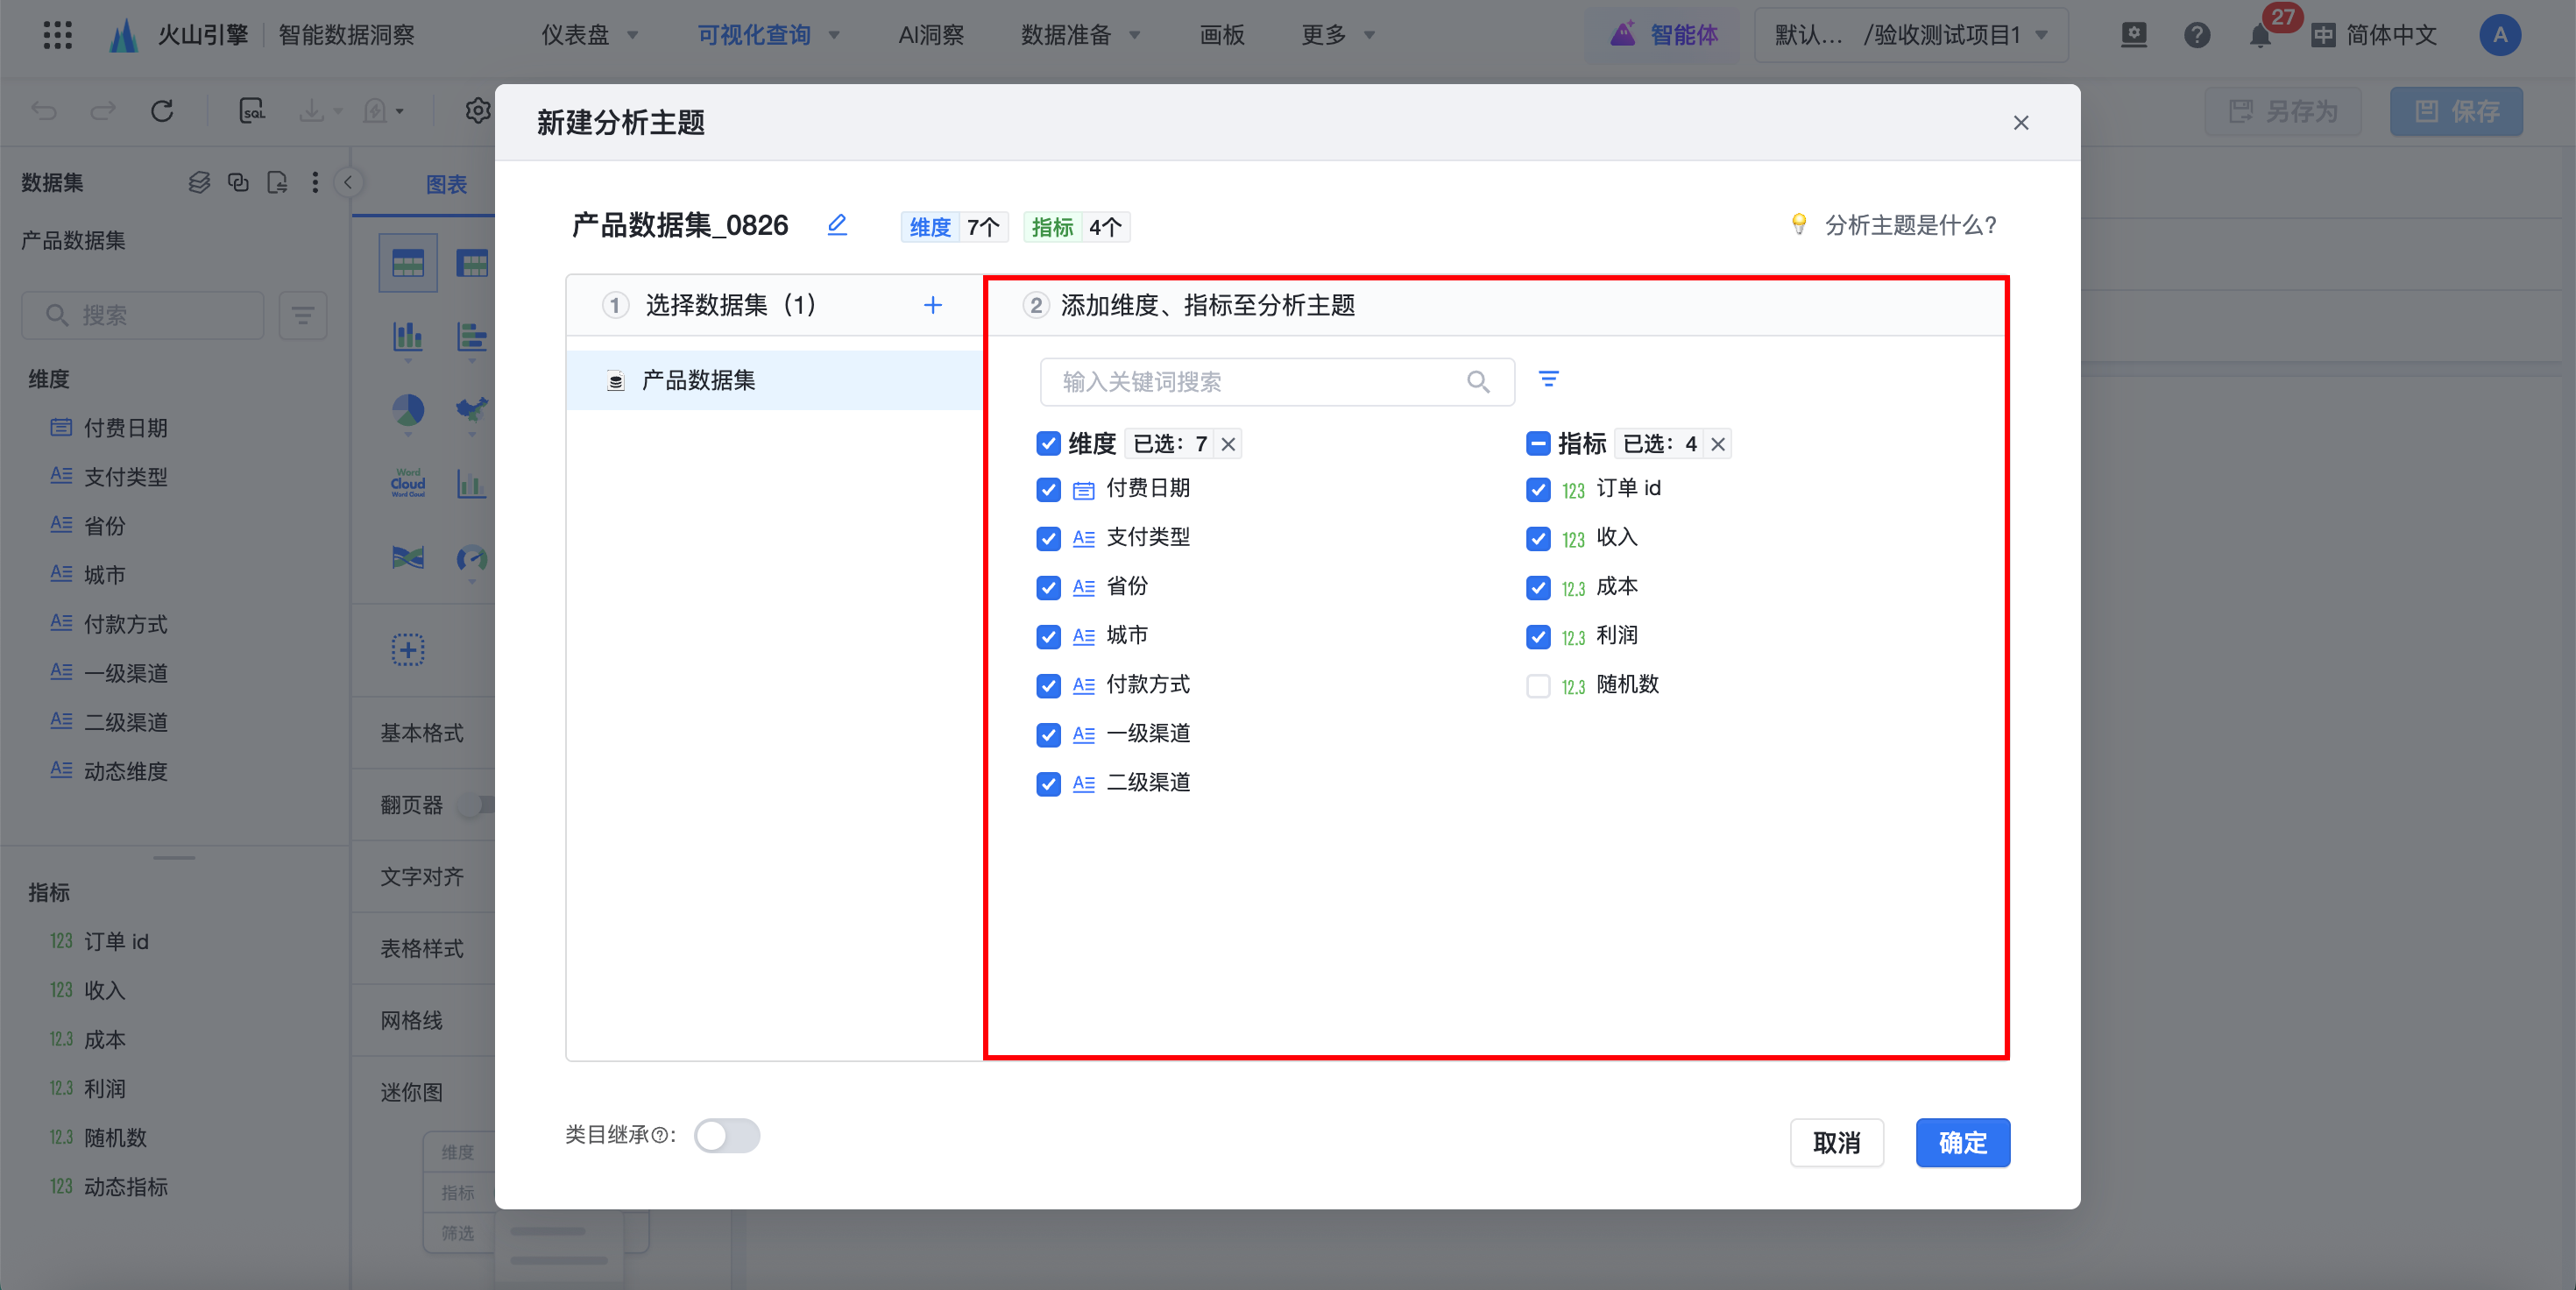Open the 分析主题是什么? help link
This screenshot has height=1290, width=2576.
pos(1909,225)
